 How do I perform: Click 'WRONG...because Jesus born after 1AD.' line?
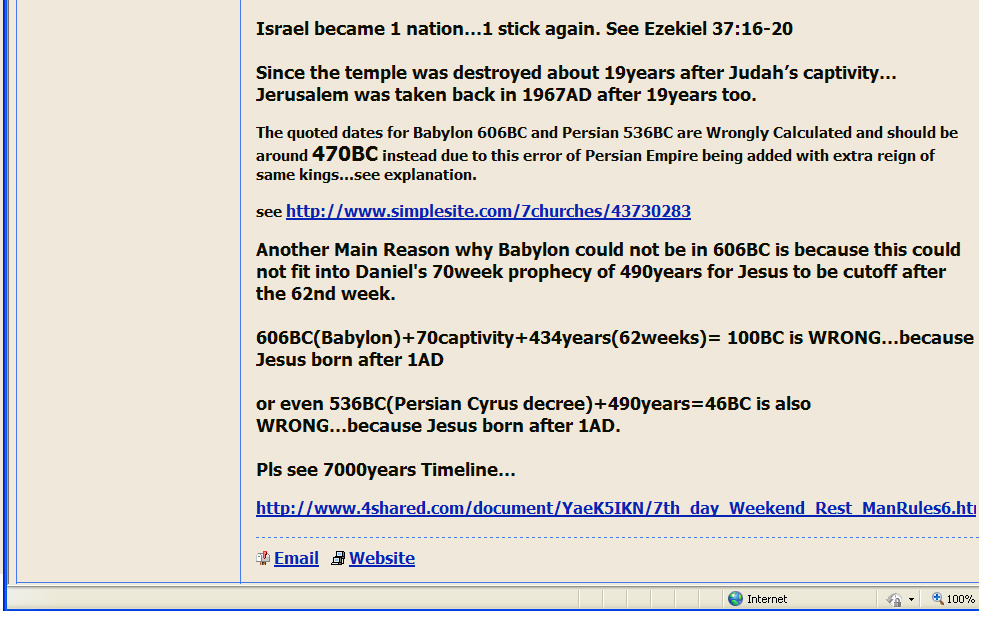click(438, 426)
